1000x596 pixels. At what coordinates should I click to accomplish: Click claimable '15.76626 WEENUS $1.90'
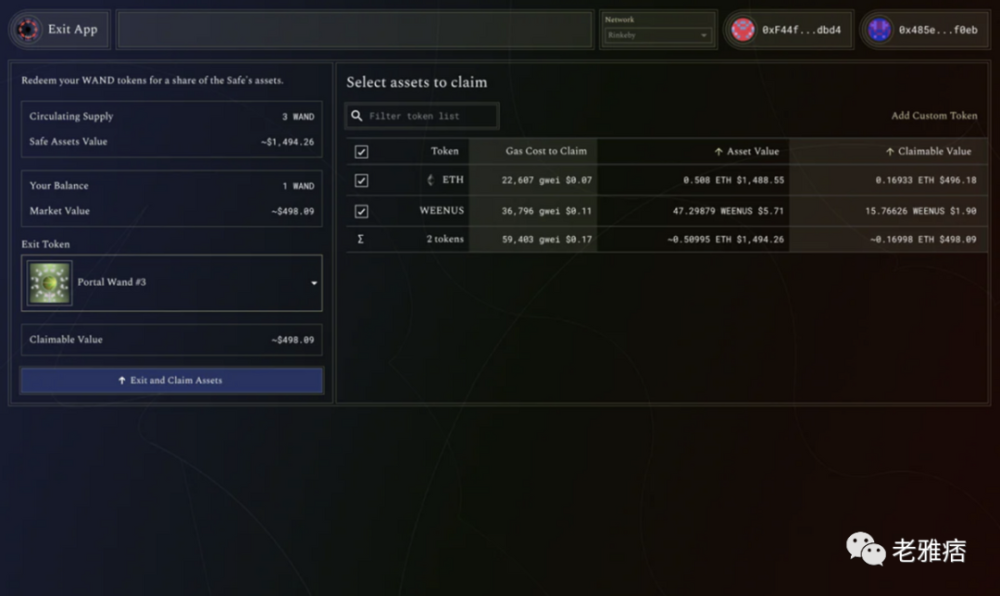click(x=920, y=211)
